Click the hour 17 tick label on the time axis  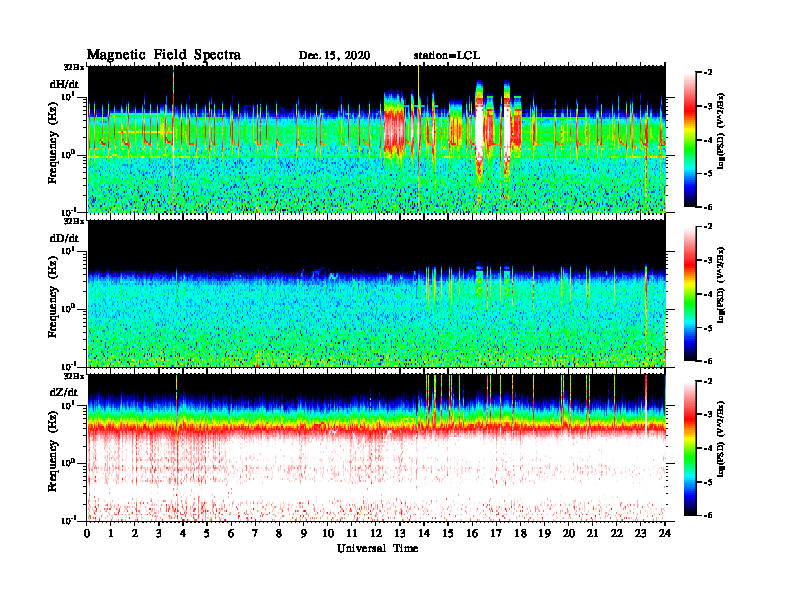click(x=496, y=534)
